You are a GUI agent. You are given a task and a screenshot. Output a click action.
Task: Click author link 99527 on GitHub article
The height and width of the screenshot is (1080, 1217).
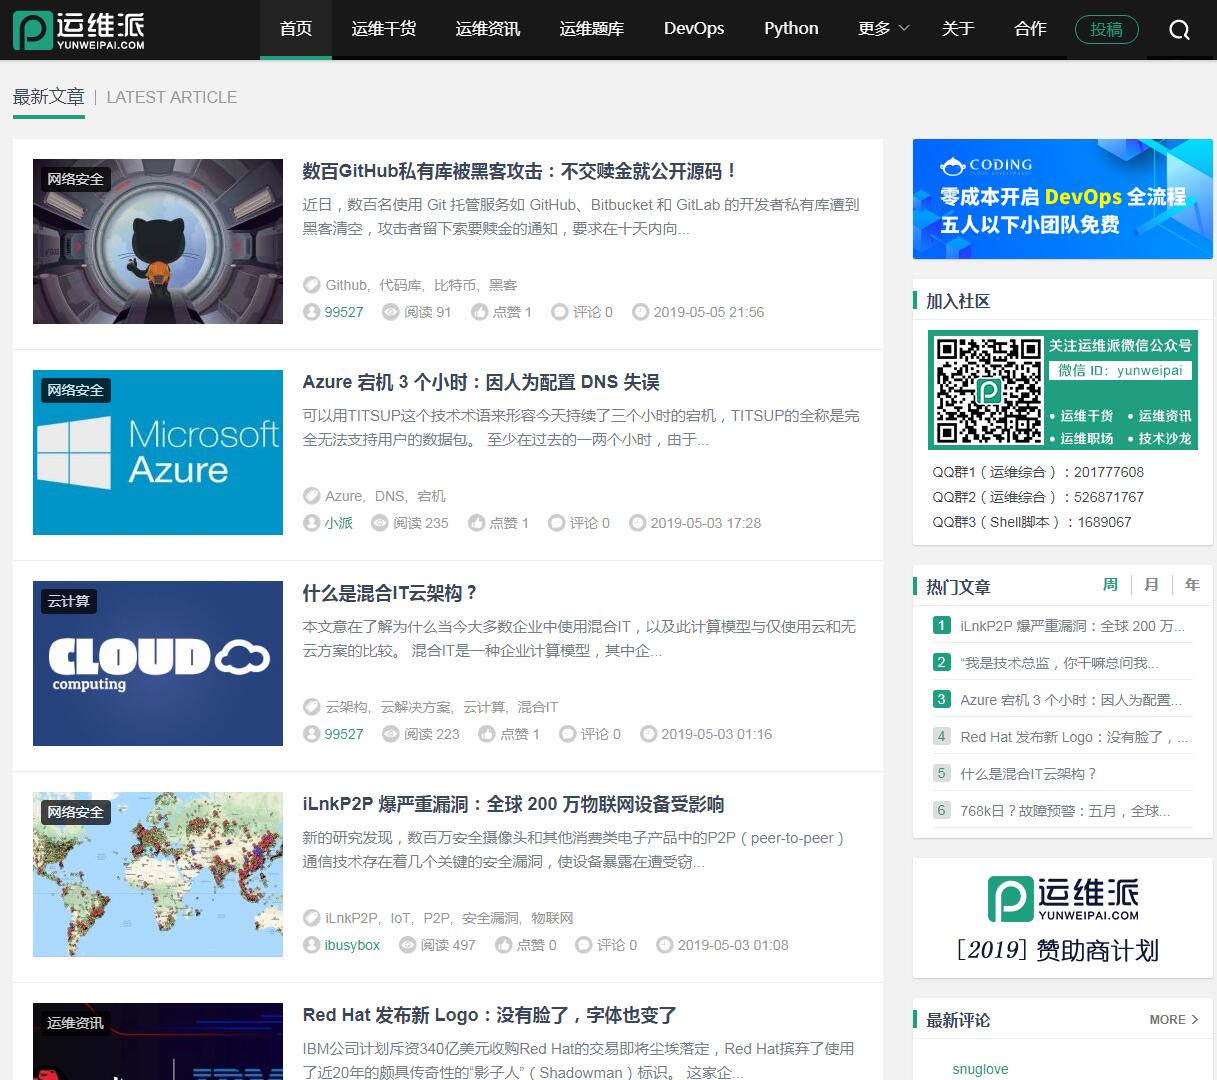coord(344,312)
